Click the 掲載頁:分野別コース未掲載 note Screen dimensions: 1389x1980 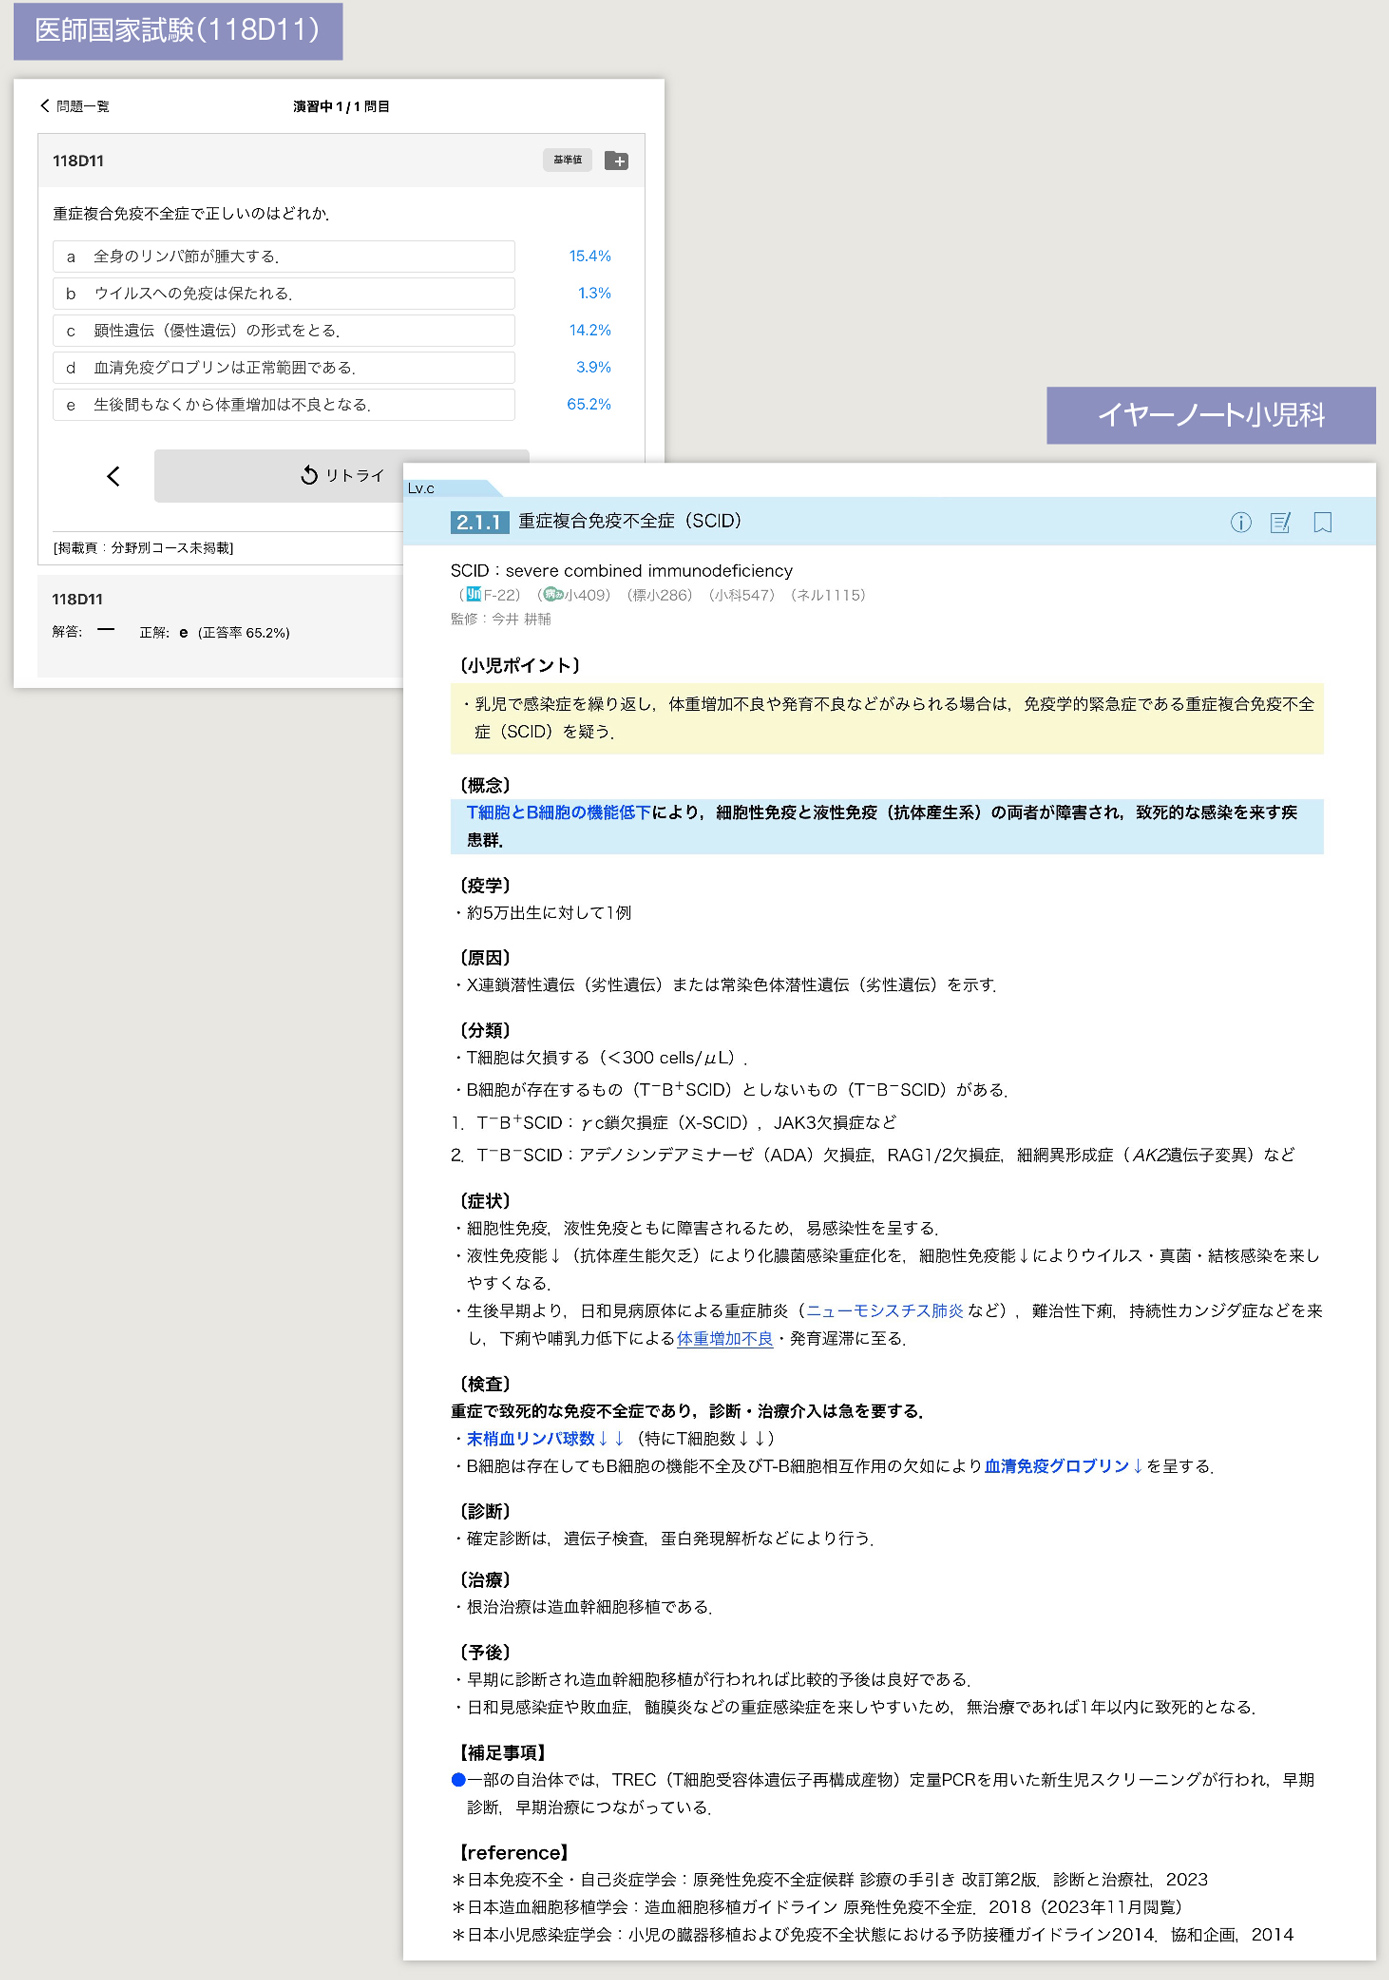[x=143, y=548]
